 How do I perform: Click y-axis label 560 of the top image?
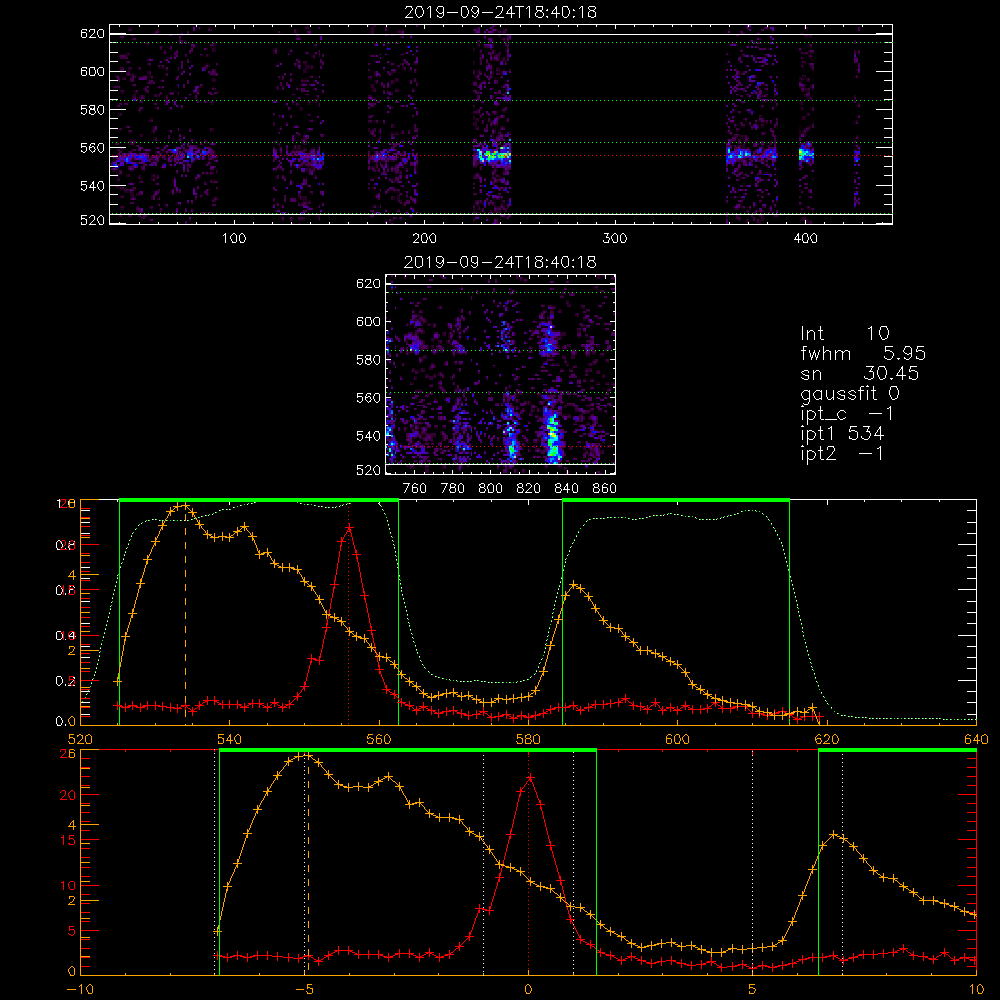click(x=92, y=148)
